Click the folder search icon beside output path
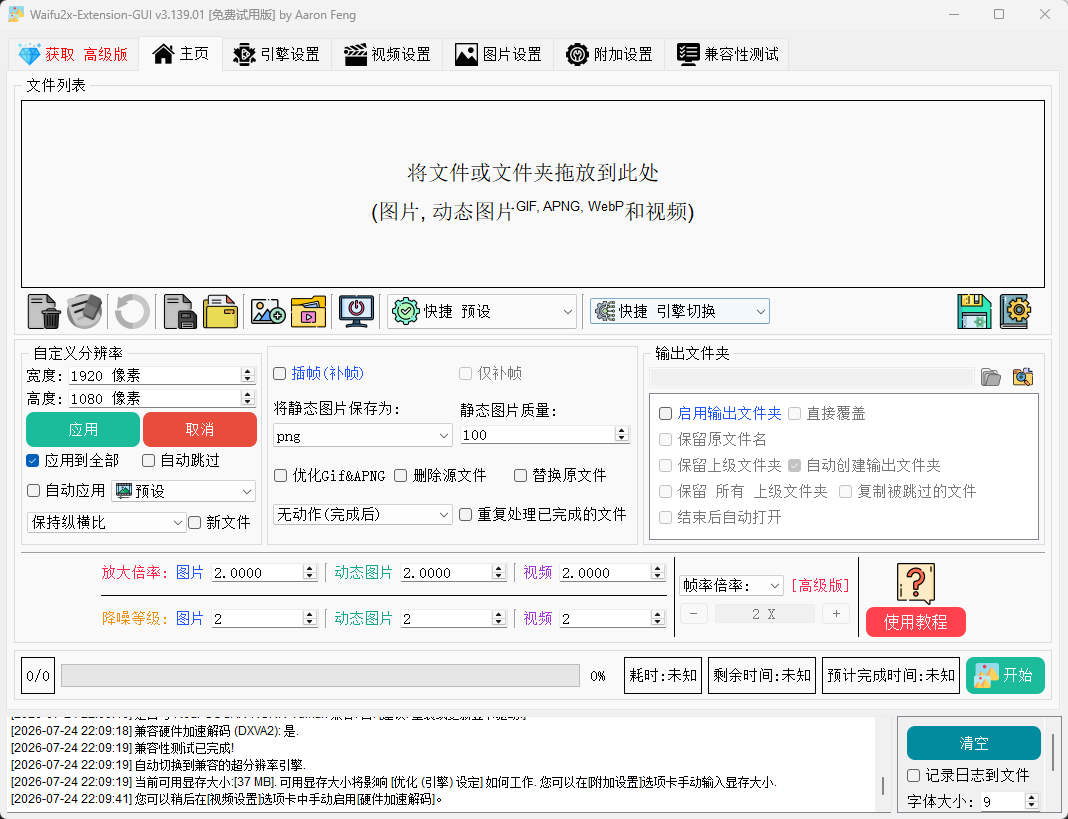The height and width of the screenshot is (819, 1068). pyautogui.click(x=1023, y=377)
